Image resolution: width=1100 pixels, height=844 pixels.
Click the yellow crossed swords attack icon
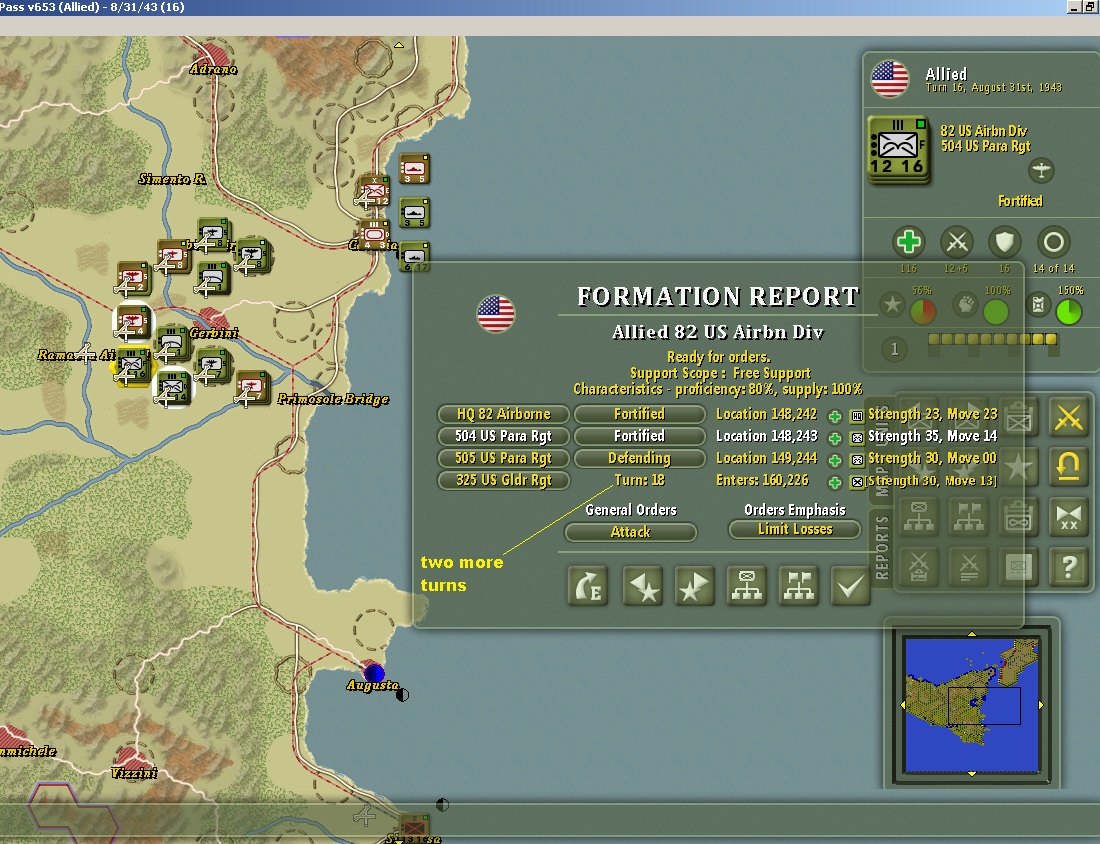1068,417
